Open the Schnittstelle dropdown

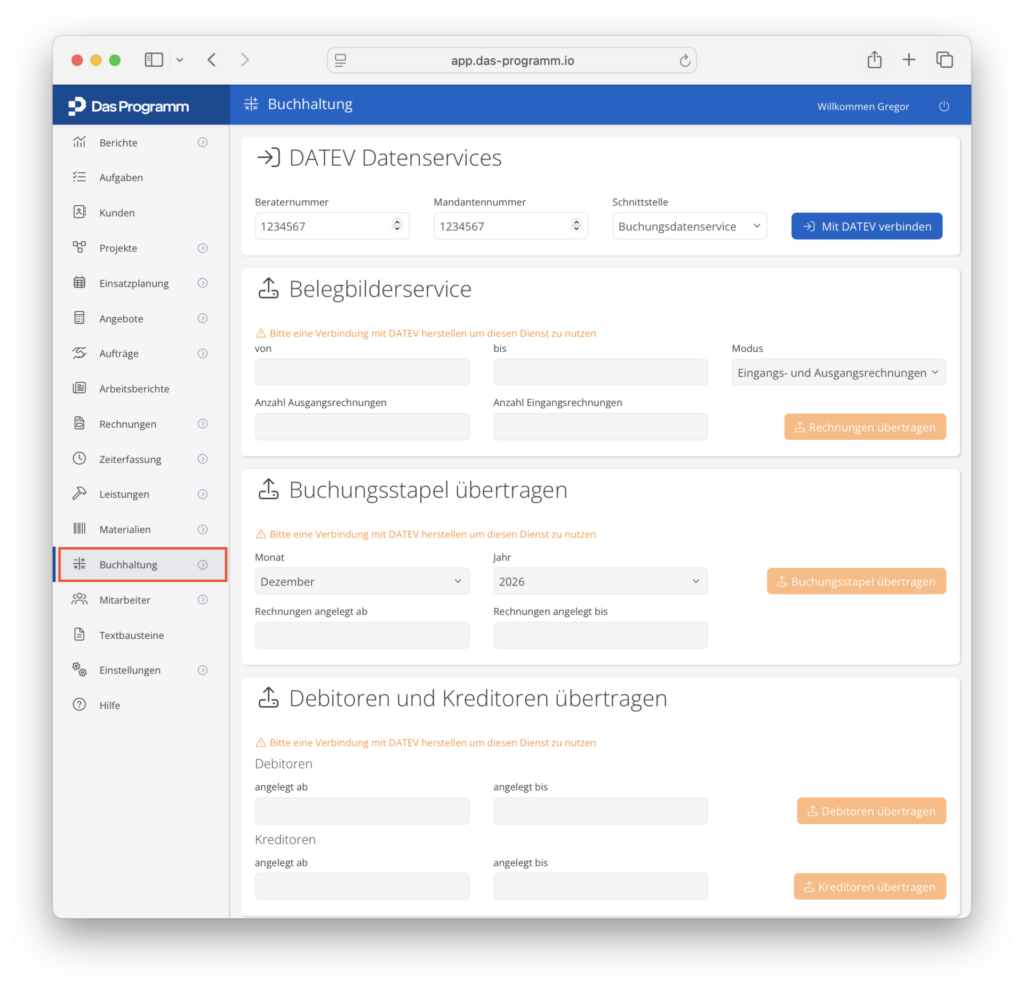coord(689,226)
